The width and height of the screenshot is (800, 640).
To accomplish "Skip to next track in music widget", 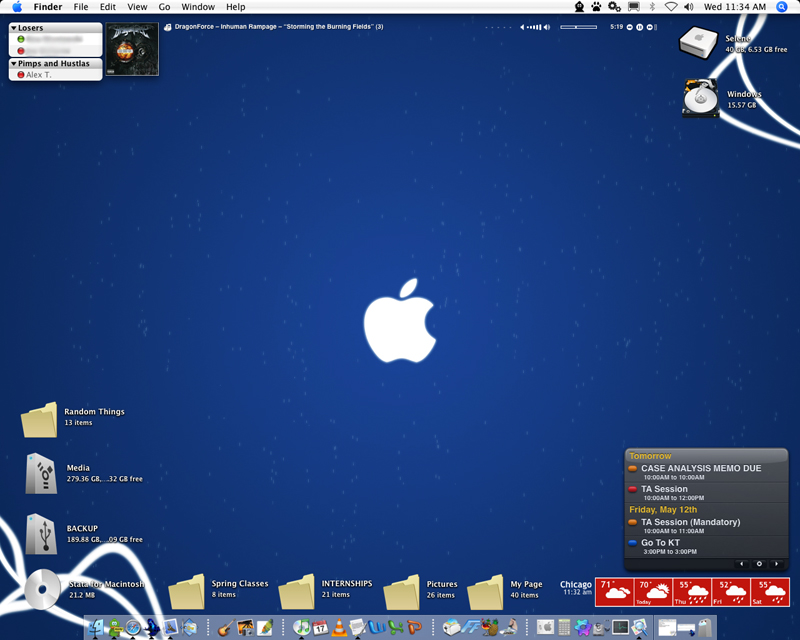I will (x=650, y=27).
